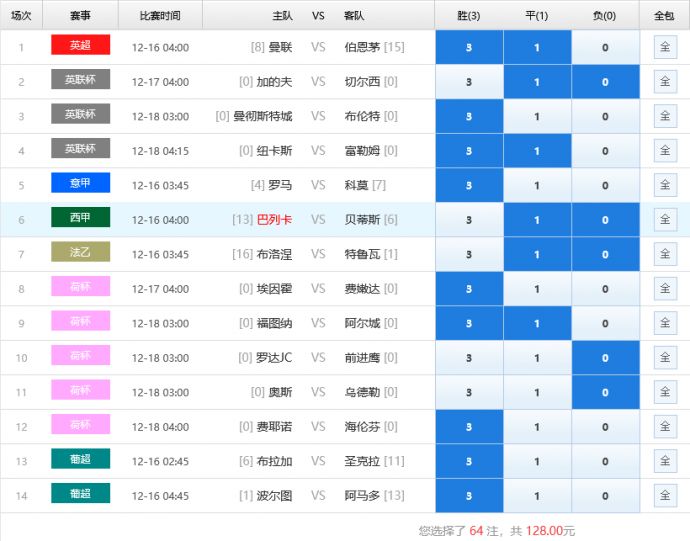Toggle draw (1) for 罗马 vs 科莫
The image size is (690, 541).
[x=537, y=185]
